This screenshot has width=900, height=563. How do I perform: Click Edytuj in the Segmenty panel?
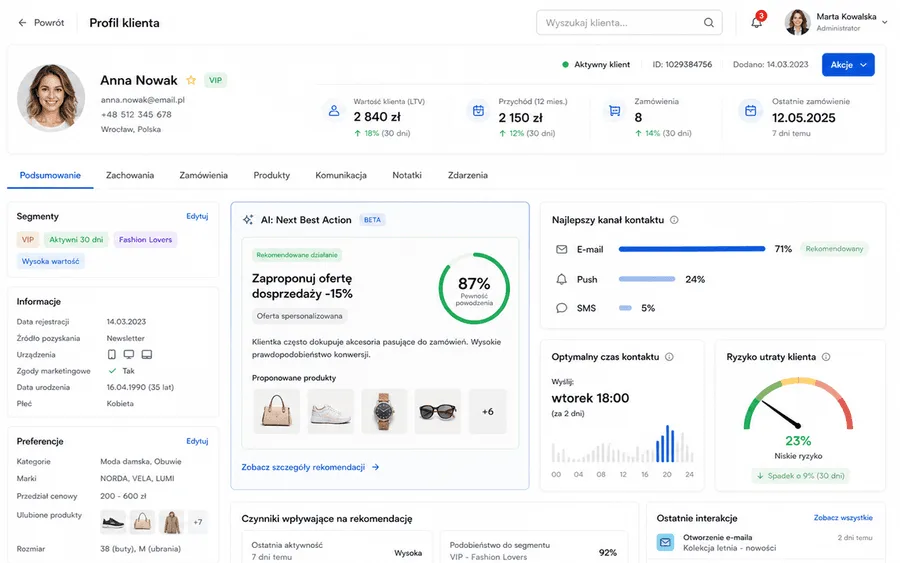tap(197, 216)
